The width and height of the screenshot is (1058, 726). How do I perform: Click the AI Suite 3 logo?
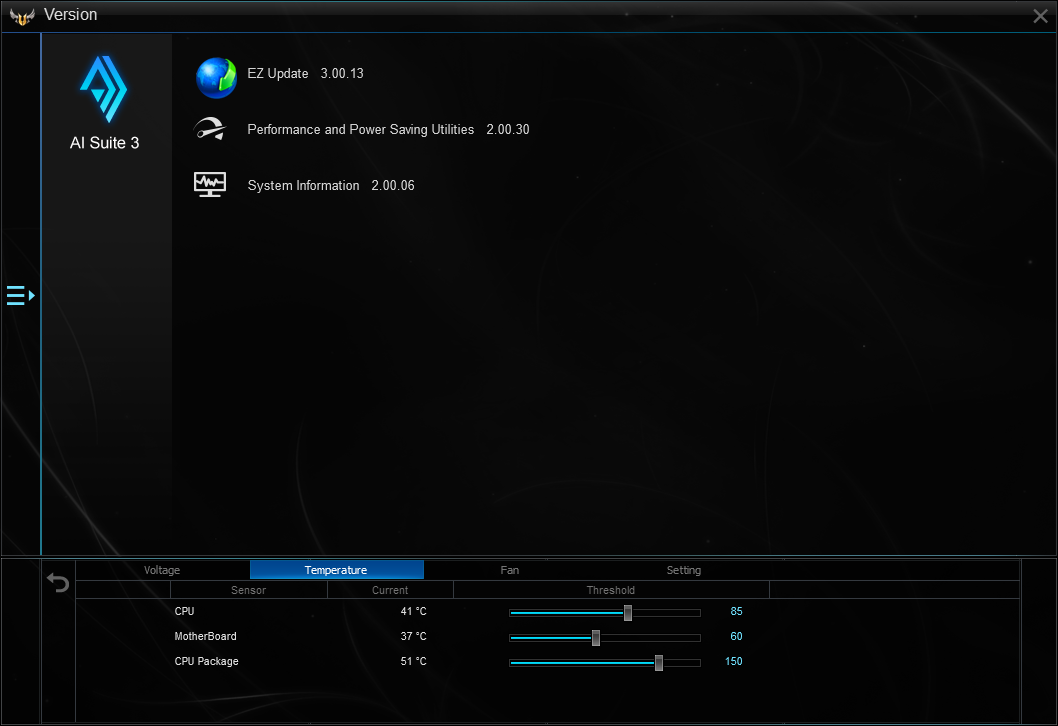coord(103,89)
